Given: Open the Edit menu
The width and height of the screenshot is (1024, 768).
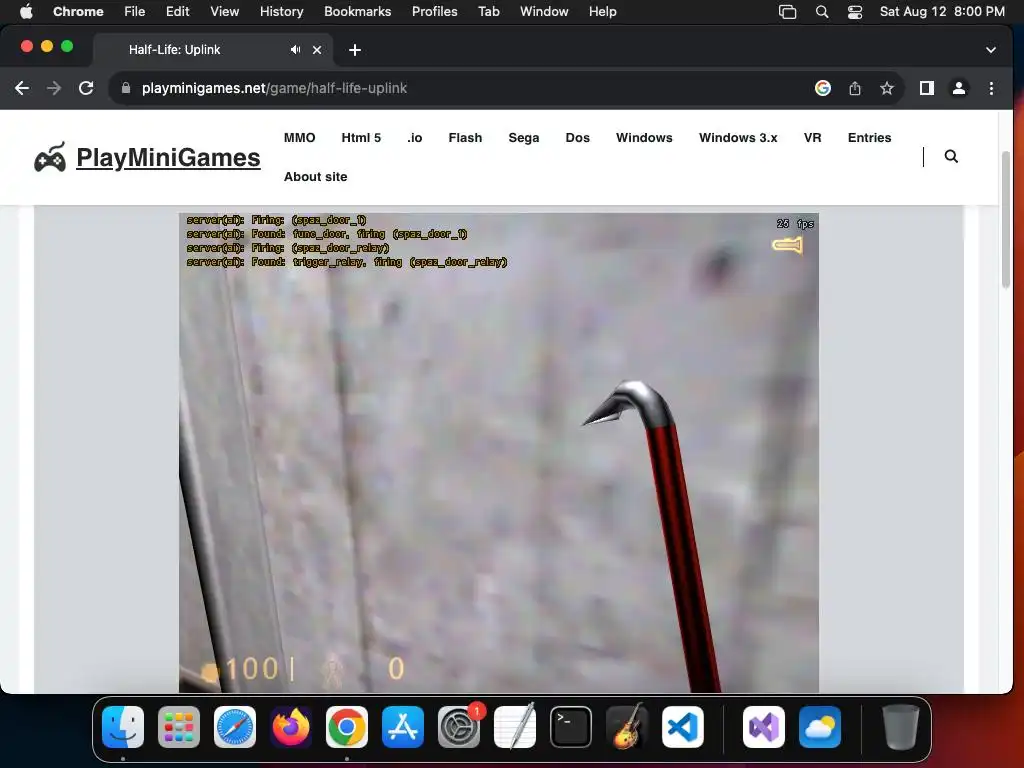Looking at the screenshot, I should 177,12.
